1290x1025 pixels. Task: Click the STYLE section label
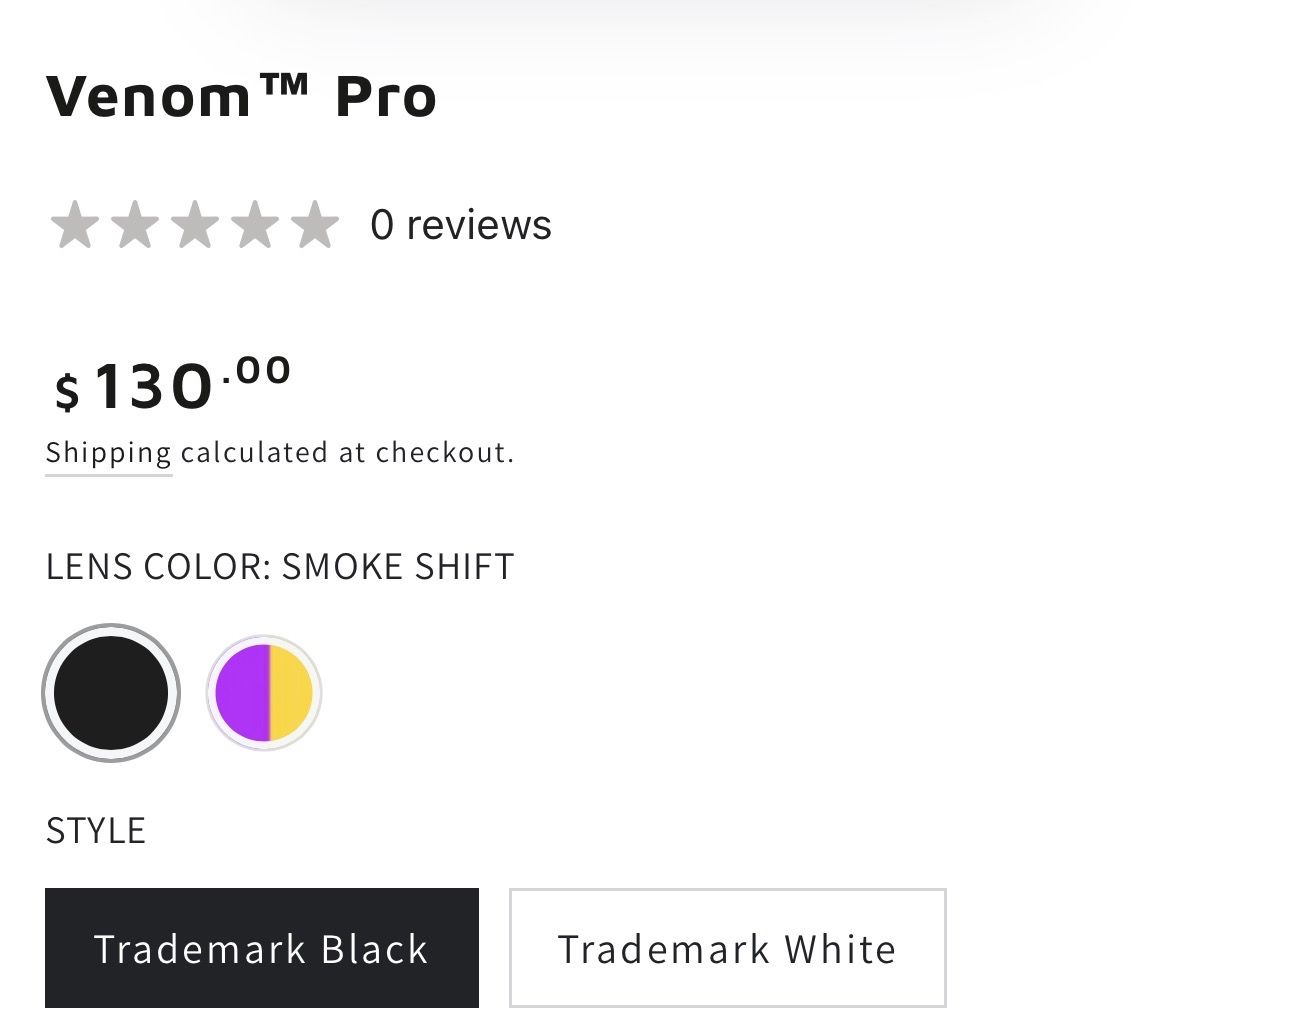pos(96,831)
